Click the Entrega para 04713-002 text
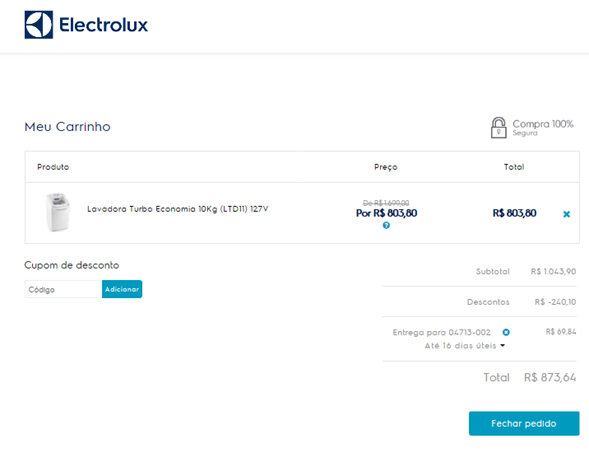Image resolution: width=589 pixels, height=453 pixels. coord(442,332)
